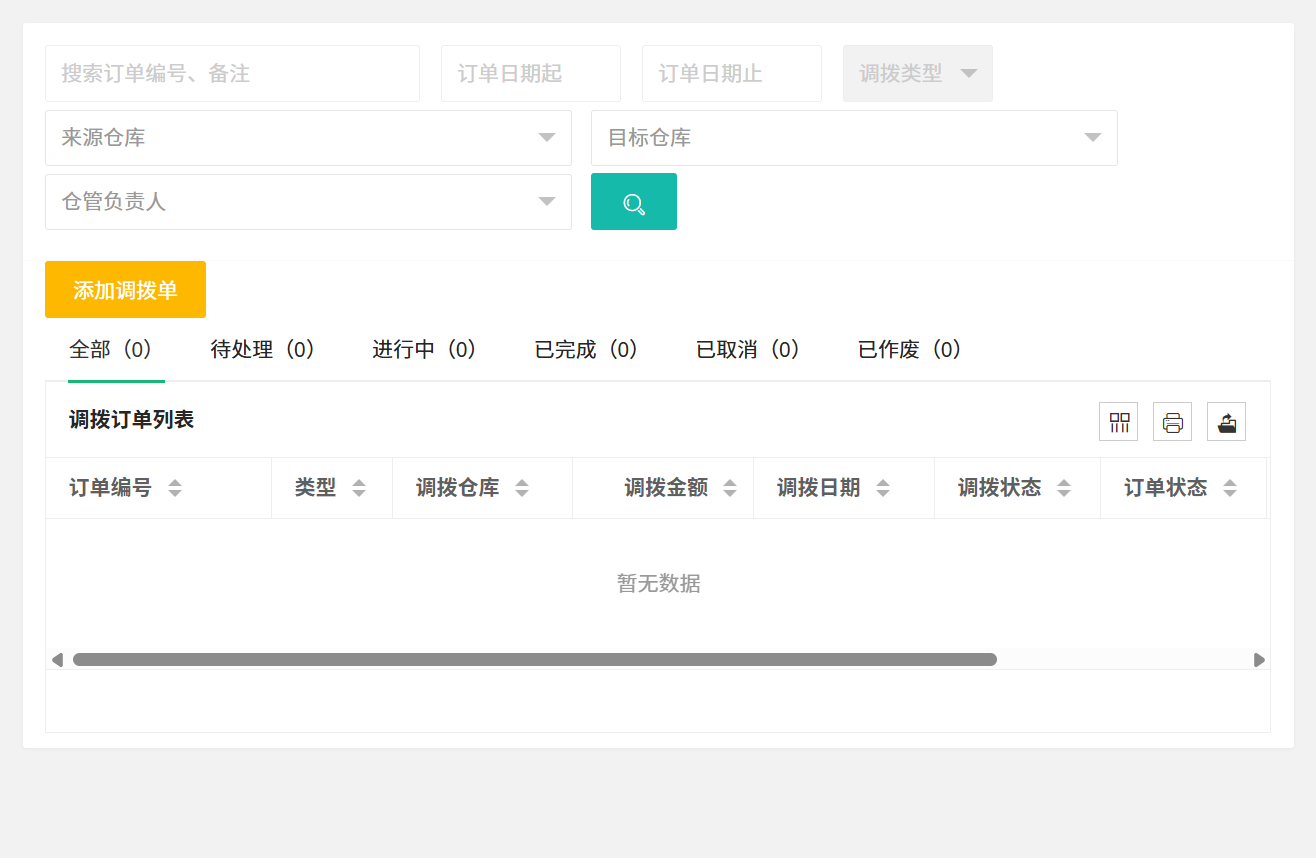The height and width of the screenshot is (858, 1316).
Task: Click the 订单日期止 date field
Action: pos(732,73)
